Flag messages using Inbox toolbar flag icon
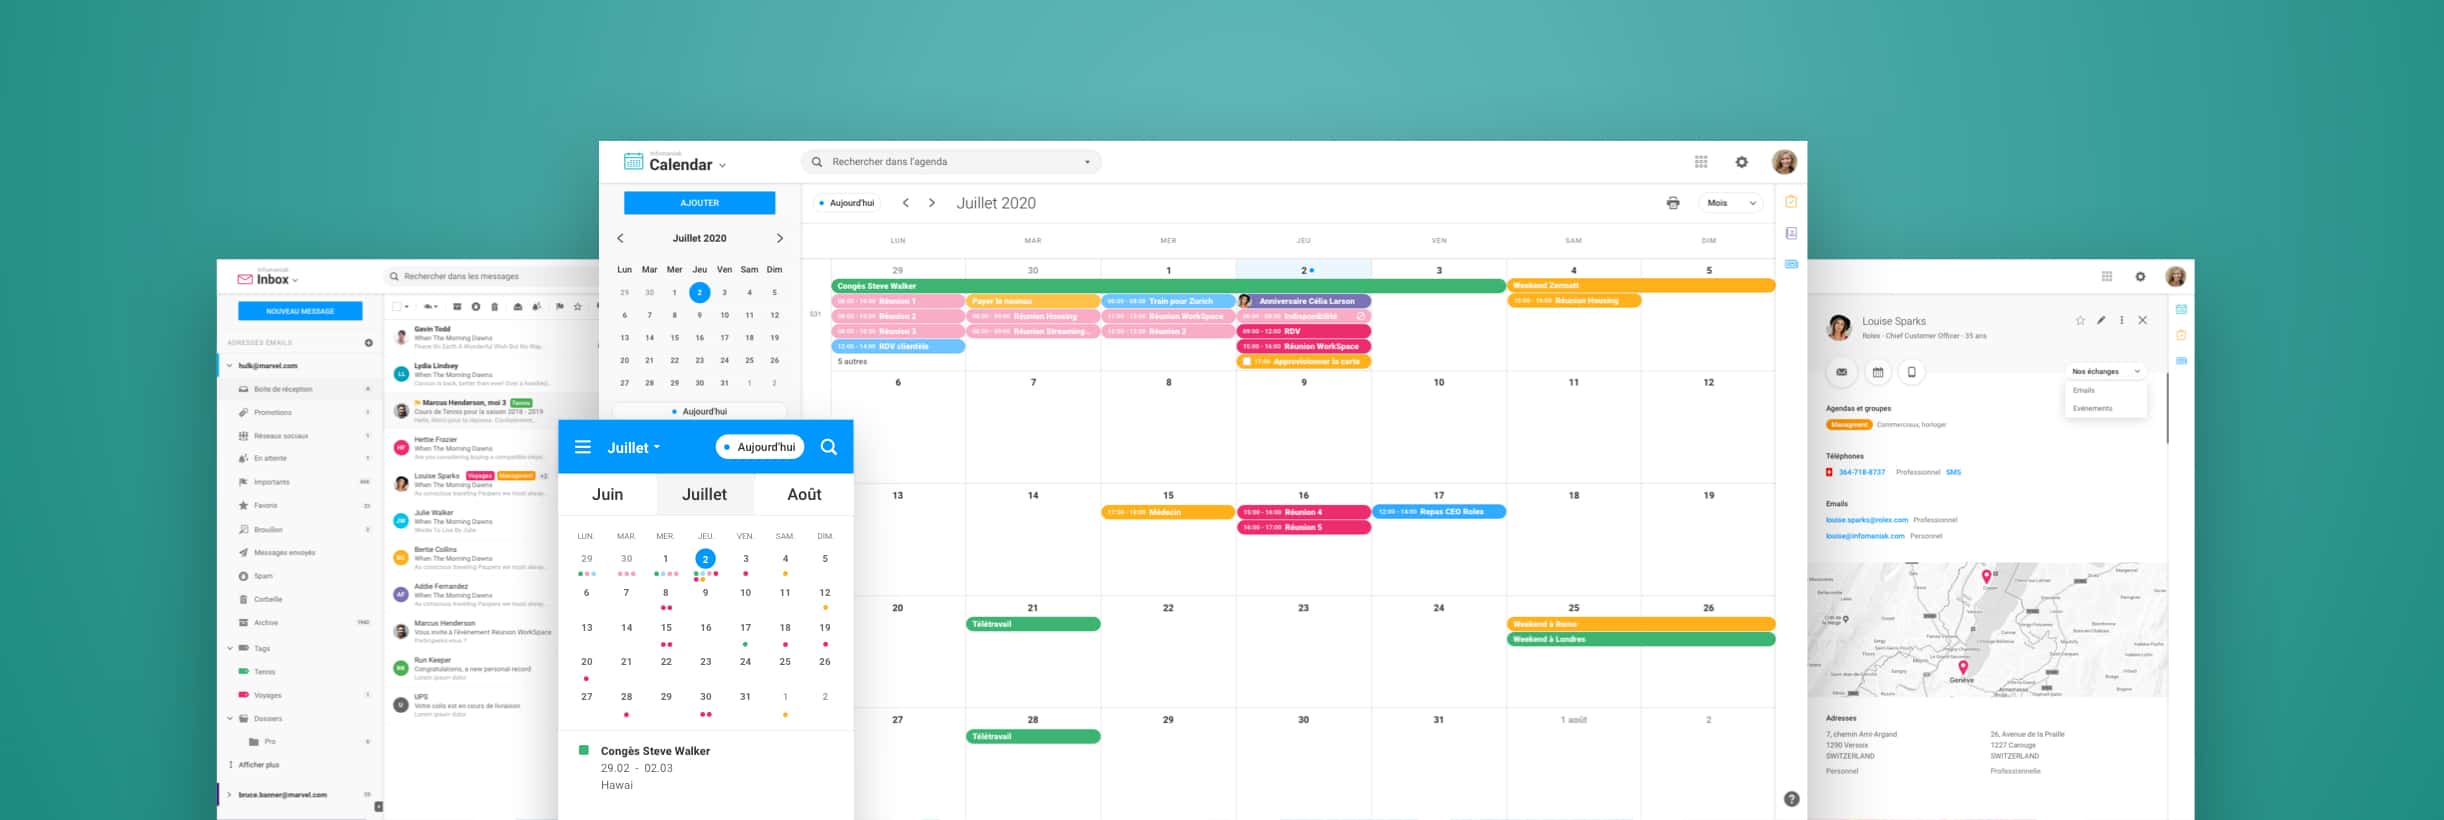Viewport: 2444px width, 820px height. pyautogui.click(x=559, y=307)
